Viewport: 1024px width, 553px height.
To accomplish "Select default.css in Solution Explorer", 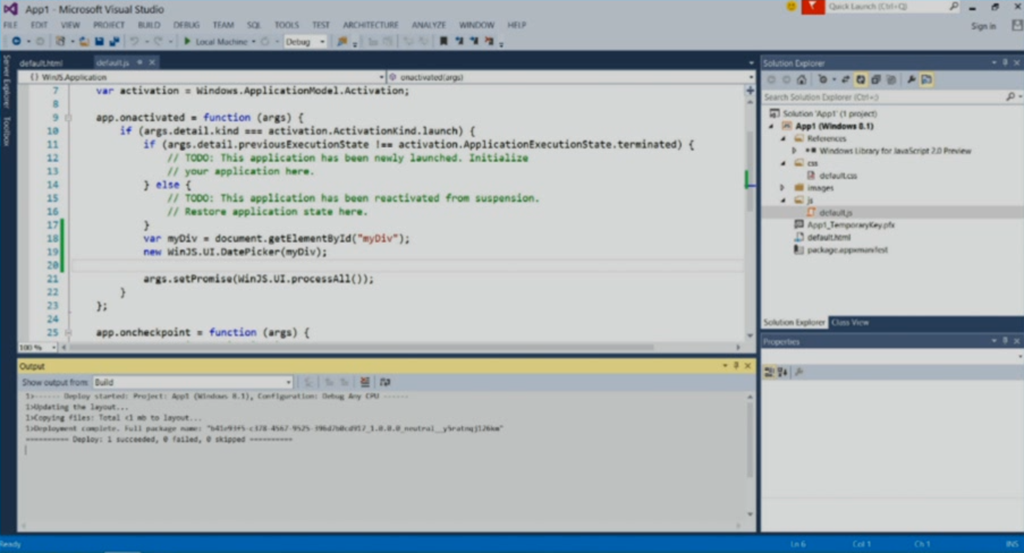I will click(838, 176).
